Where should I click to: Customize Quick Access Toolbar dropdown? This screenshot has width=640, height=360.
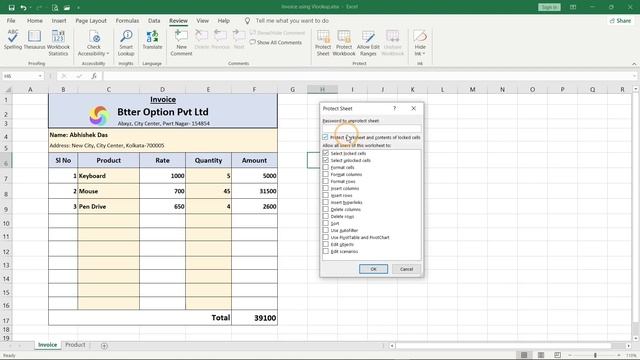click(x=78, y=7)
